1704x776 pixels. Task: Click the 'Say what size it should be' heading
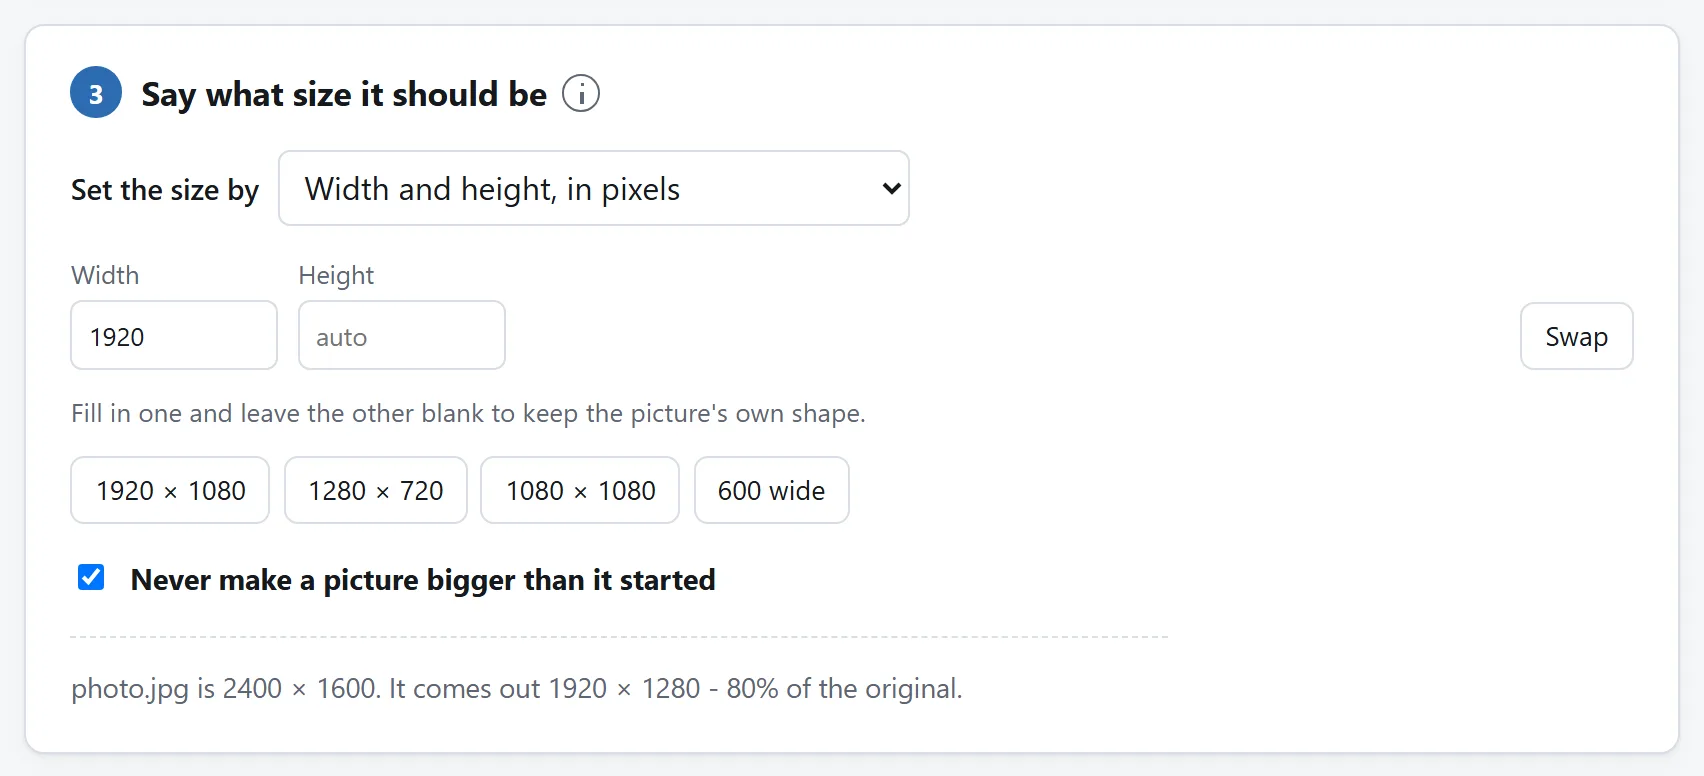pyautogui.click(x=344, y=94)
